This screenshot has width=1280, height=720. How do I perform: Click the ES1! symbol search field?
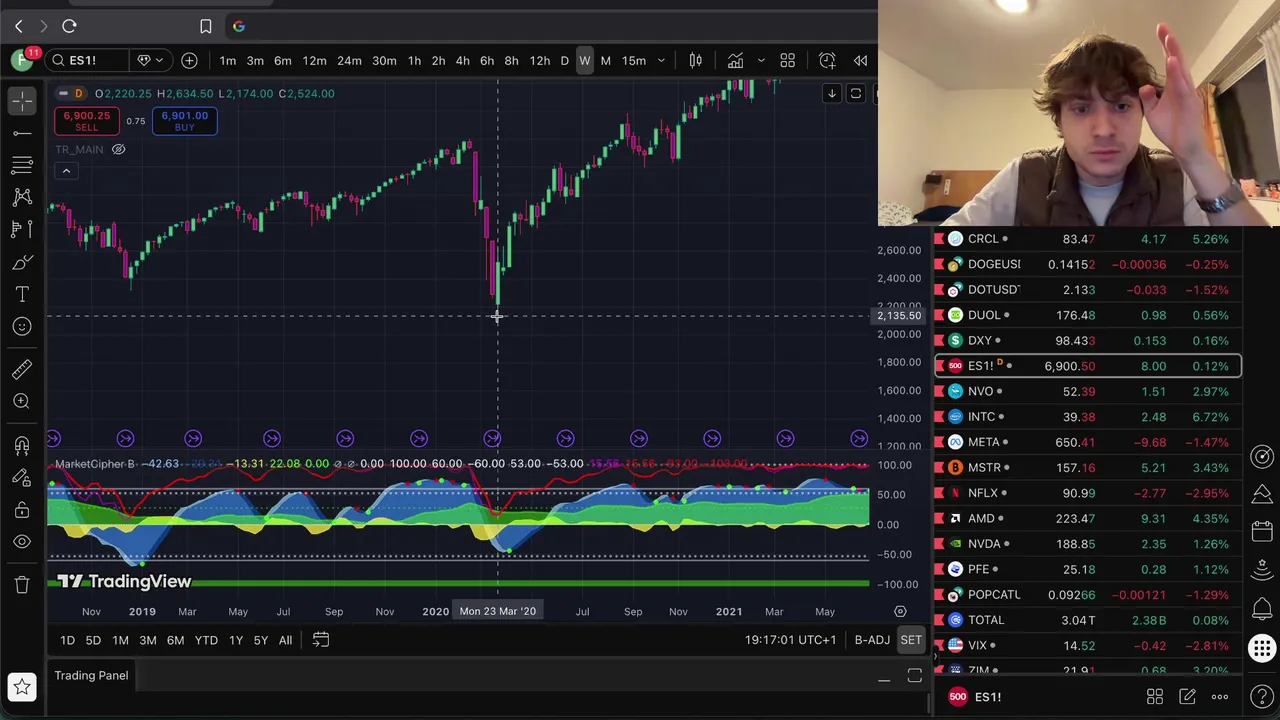86,60
